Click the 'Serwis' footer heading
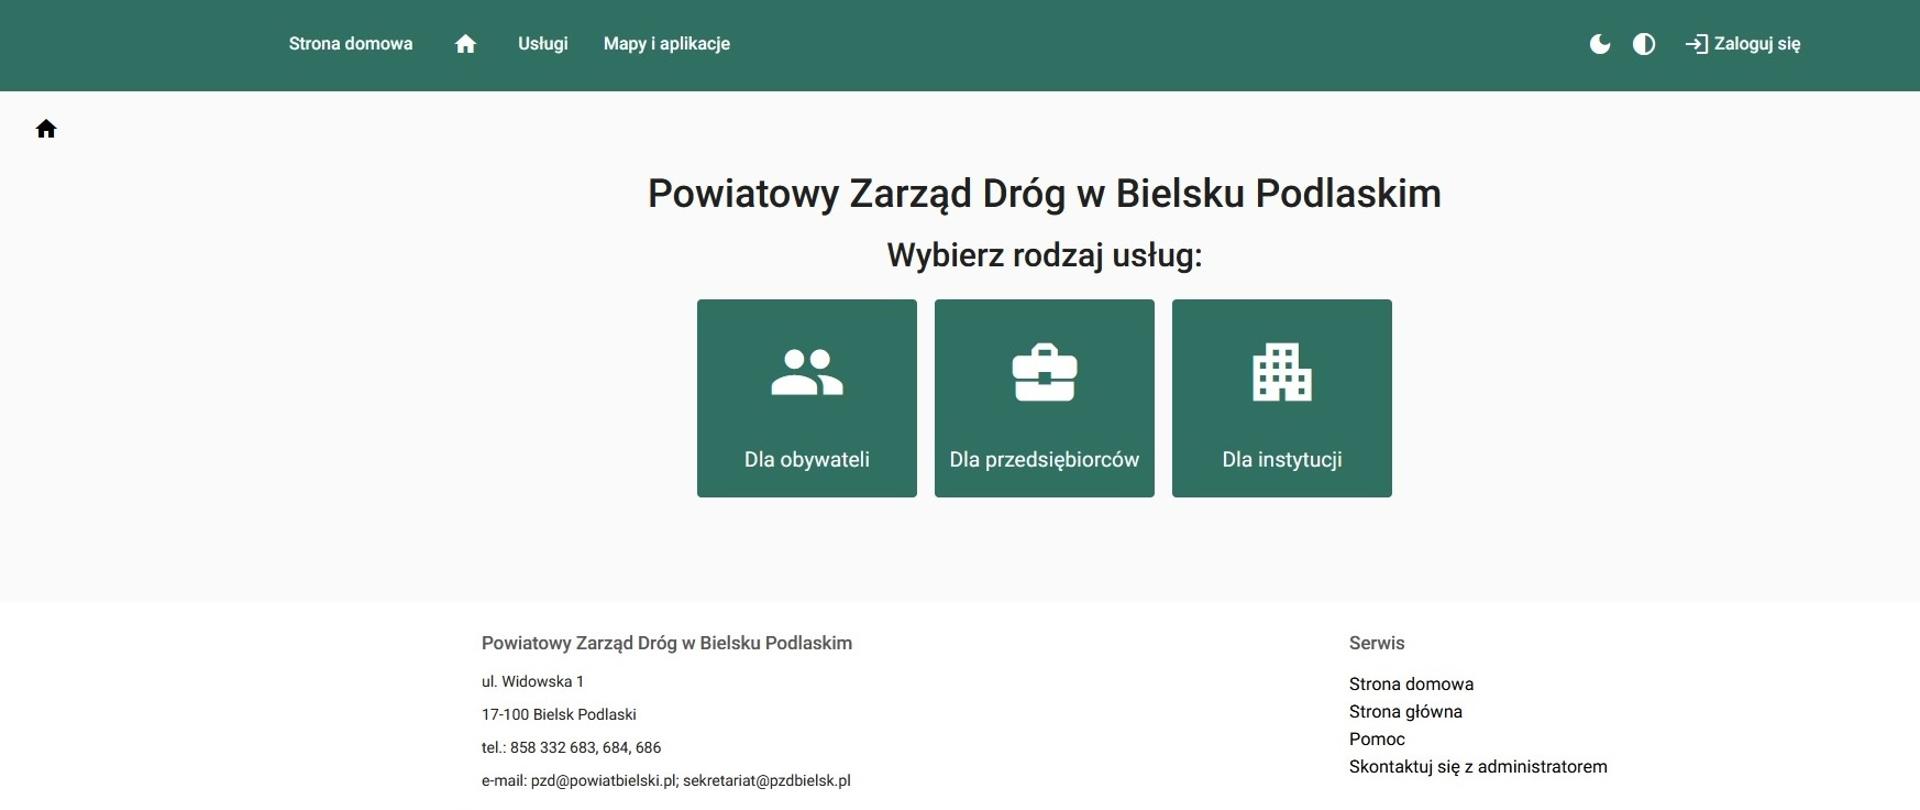The width and height of the screenshot is (1920, 810). (1377, 643)
